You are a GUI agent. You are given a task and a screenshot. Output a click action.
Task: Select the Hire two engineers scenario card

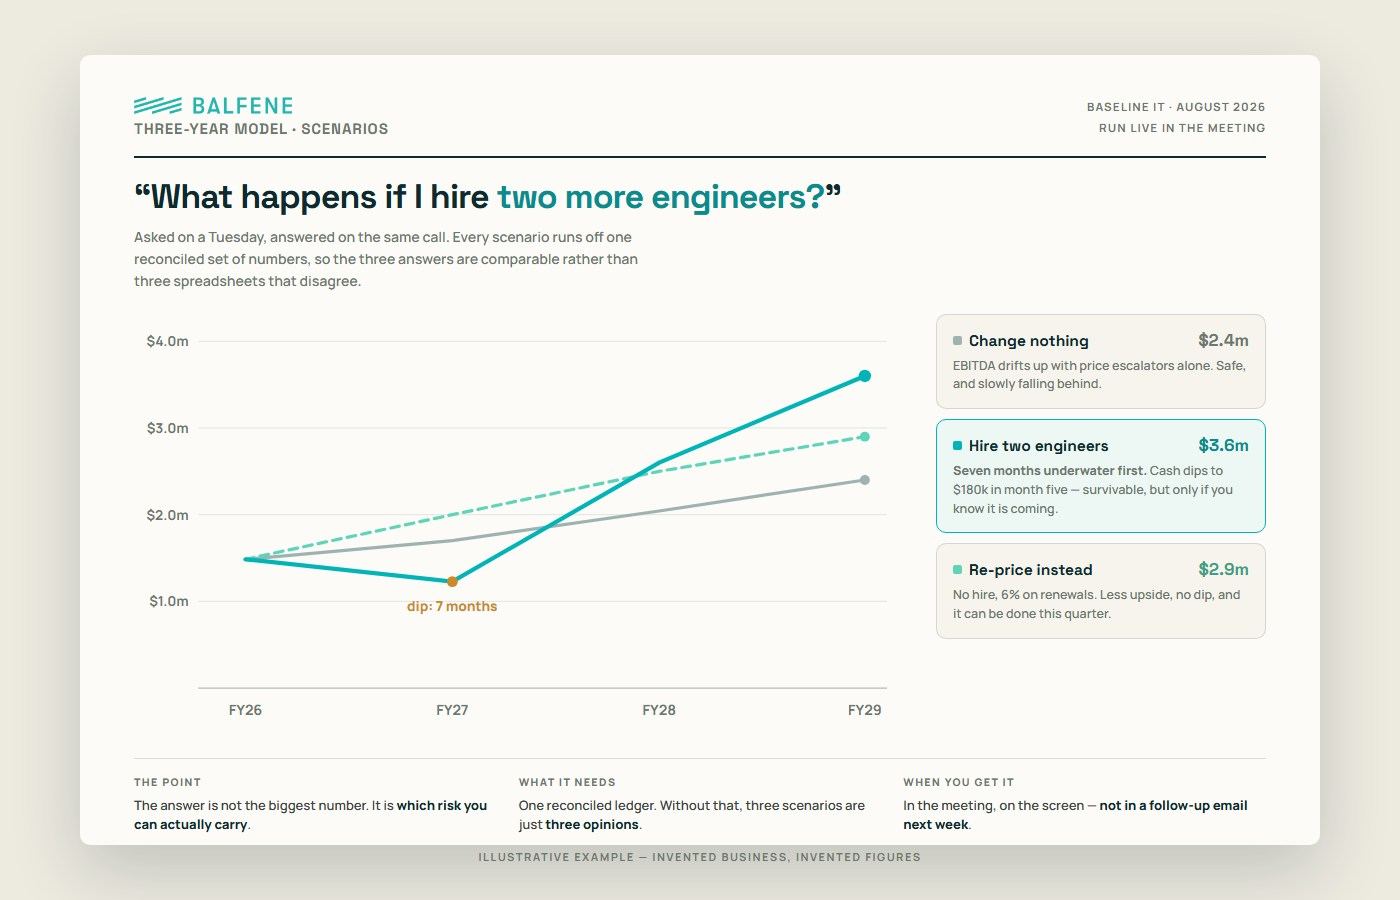[x=1100, y=476]
